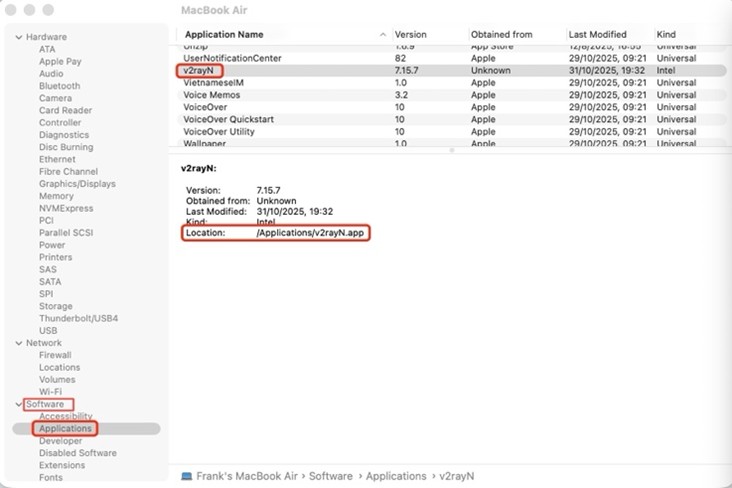Open Firewall under Network
This screenshot has width=732, height=488.
[x=55, y=355]
